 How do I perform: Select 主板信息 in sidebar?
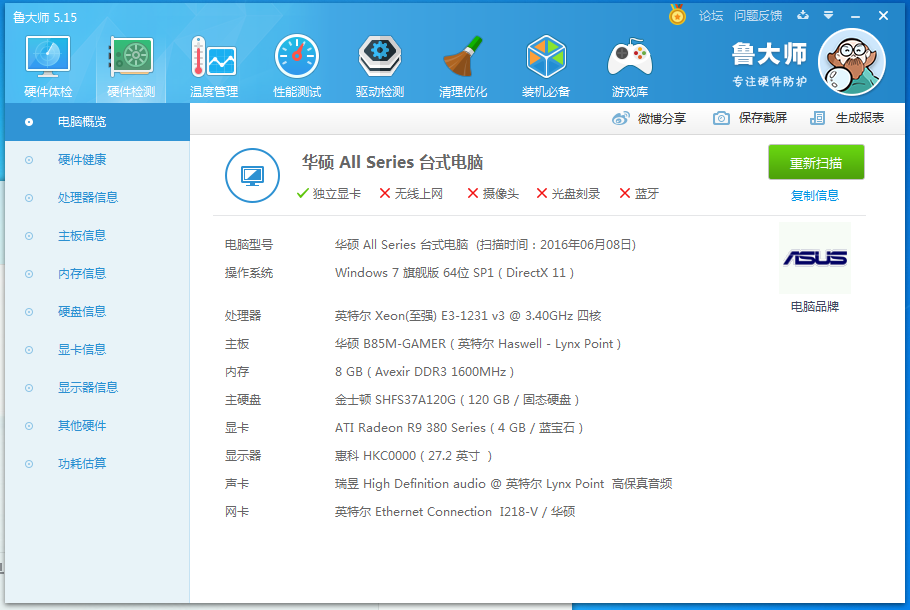click(98, 236)
